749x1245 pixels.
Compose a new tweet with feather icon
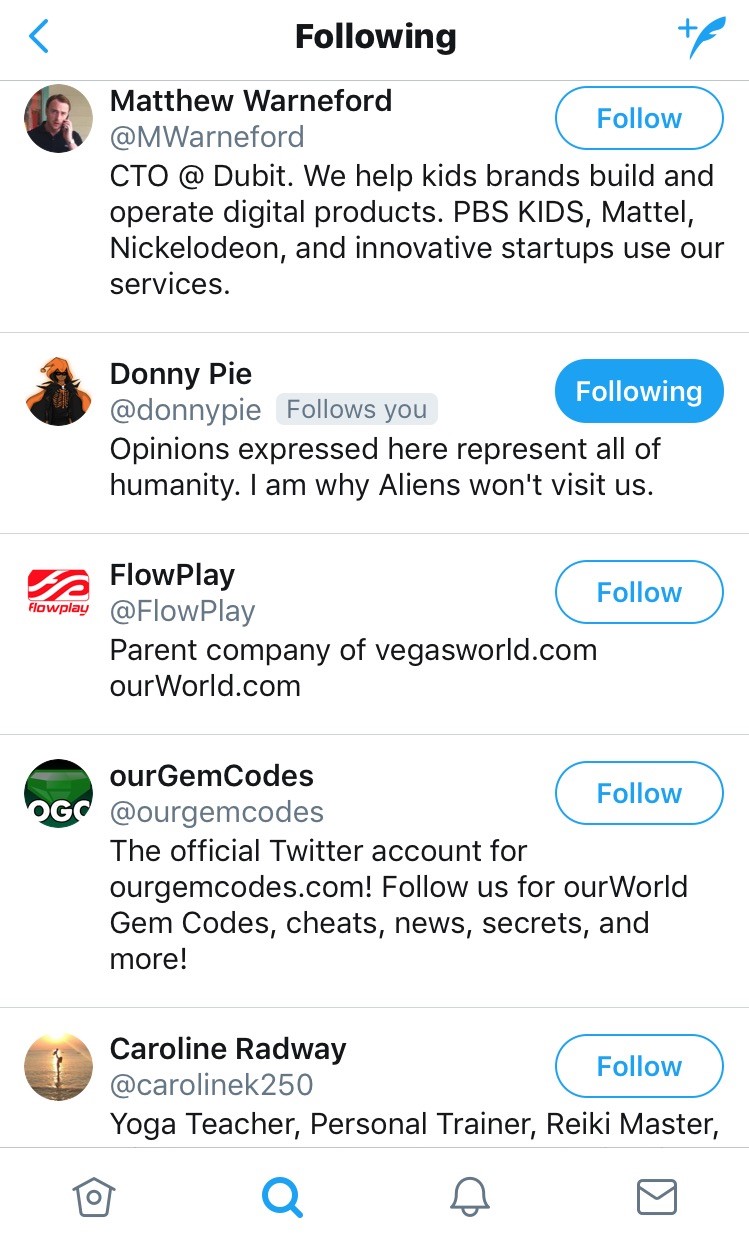pos(701,37)
